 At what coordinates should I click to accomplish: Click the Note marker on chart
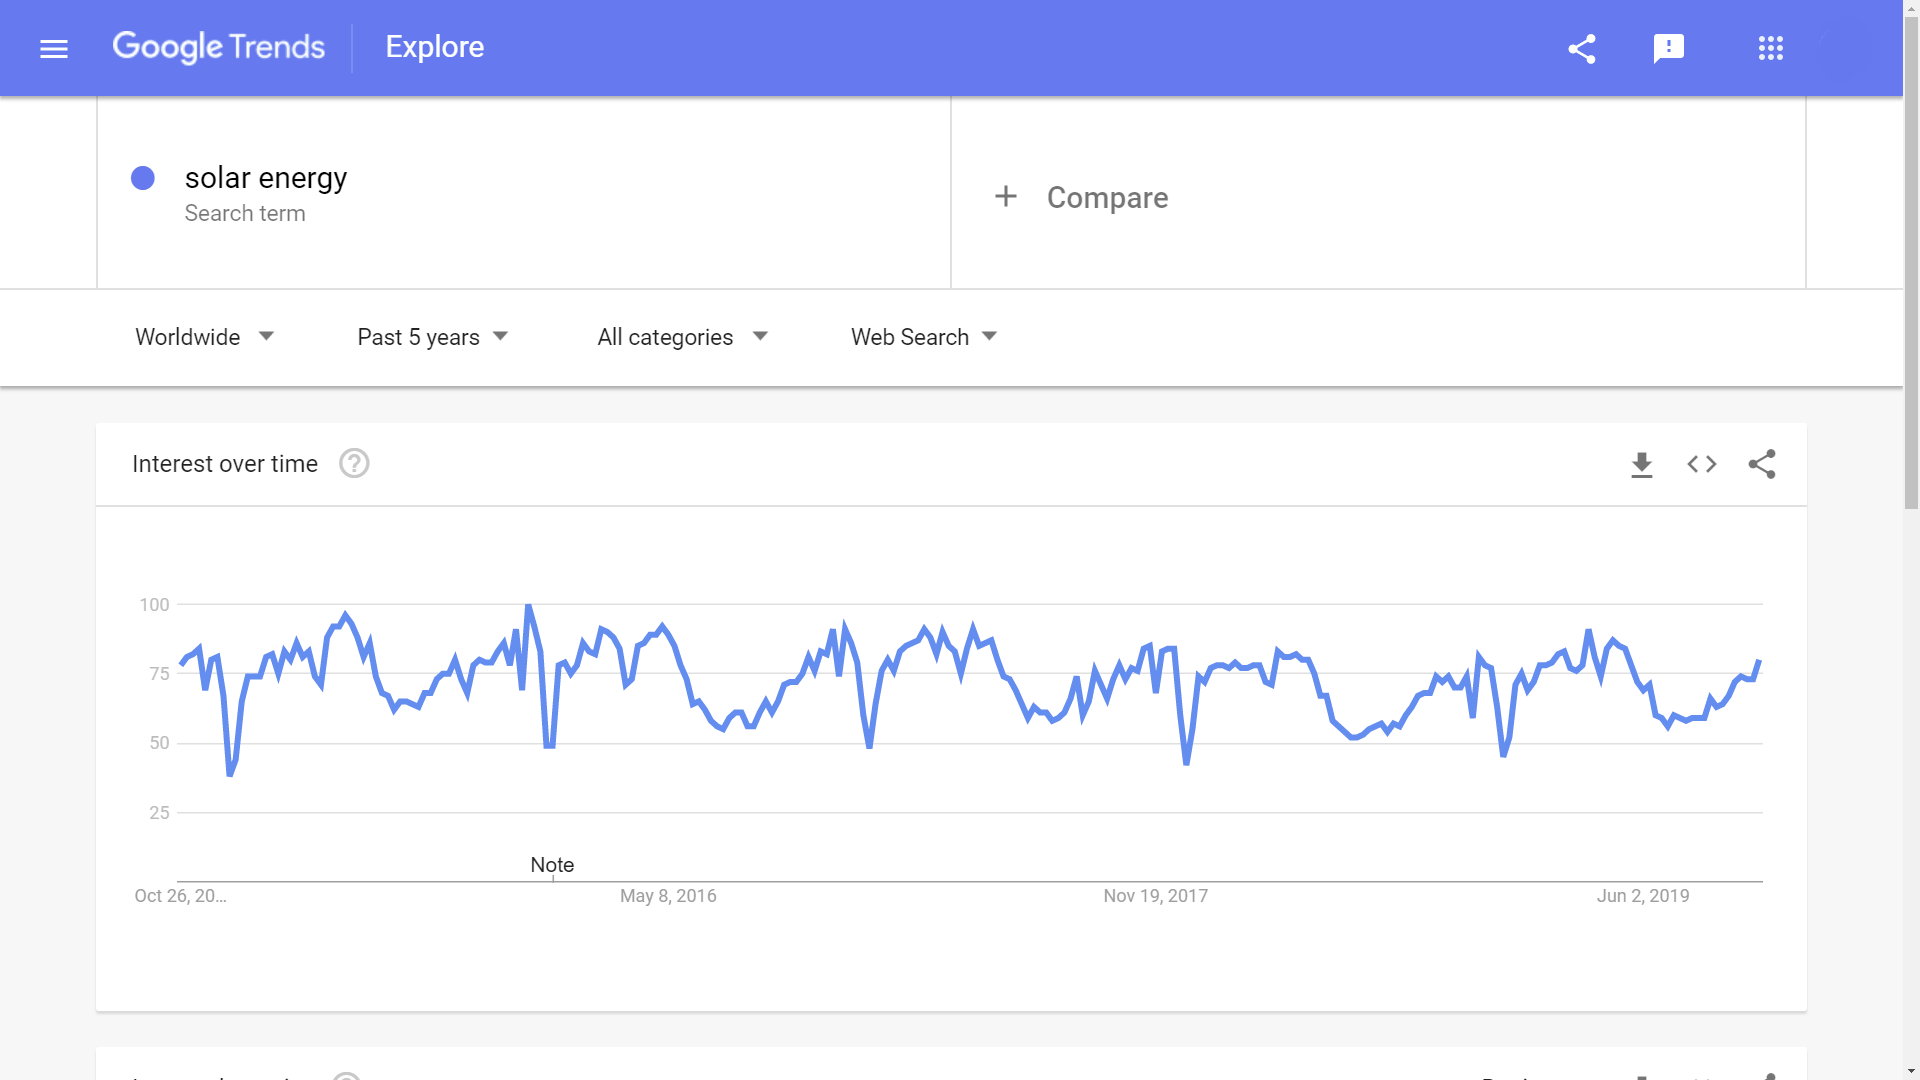552,865
